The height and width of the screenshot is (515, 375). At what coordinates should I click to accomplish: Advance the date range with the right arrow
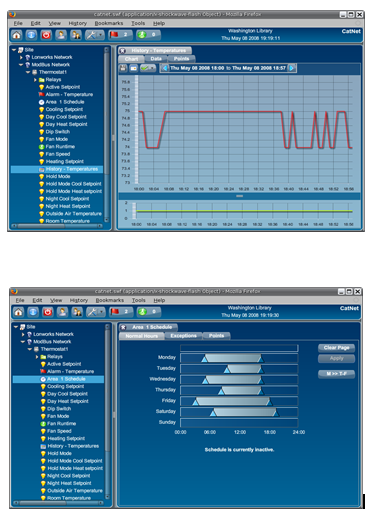[291, 68]
